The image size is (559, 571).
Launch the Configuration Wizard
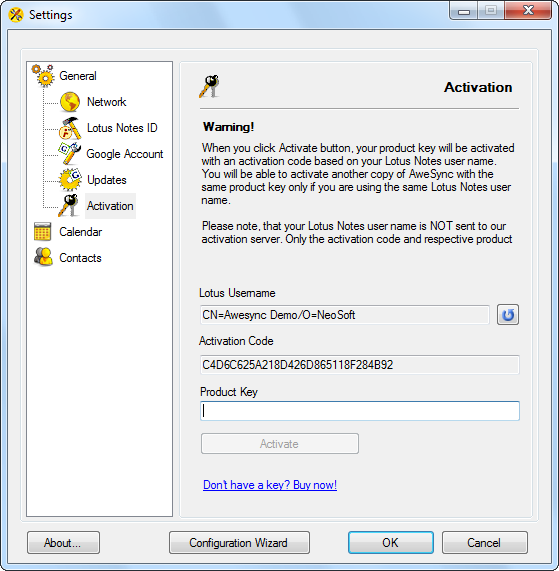[x=239, y=543]
